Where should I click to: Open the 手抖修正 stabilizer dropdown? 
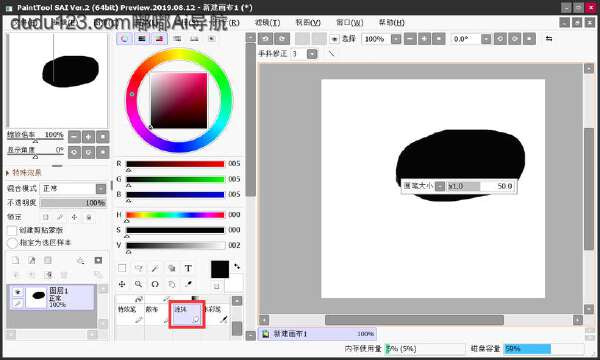[312, 54]
